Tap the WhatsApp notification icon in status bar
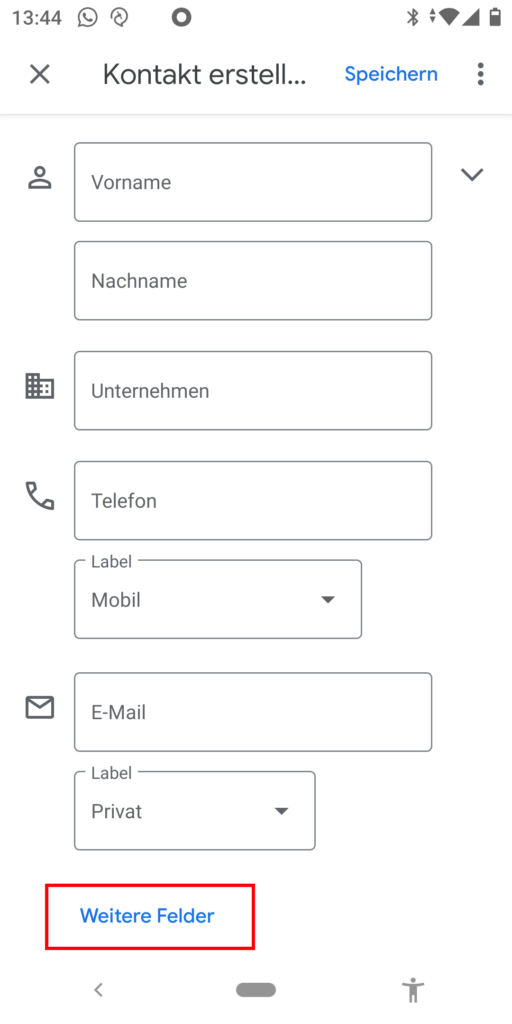 [x=87, y=18]
